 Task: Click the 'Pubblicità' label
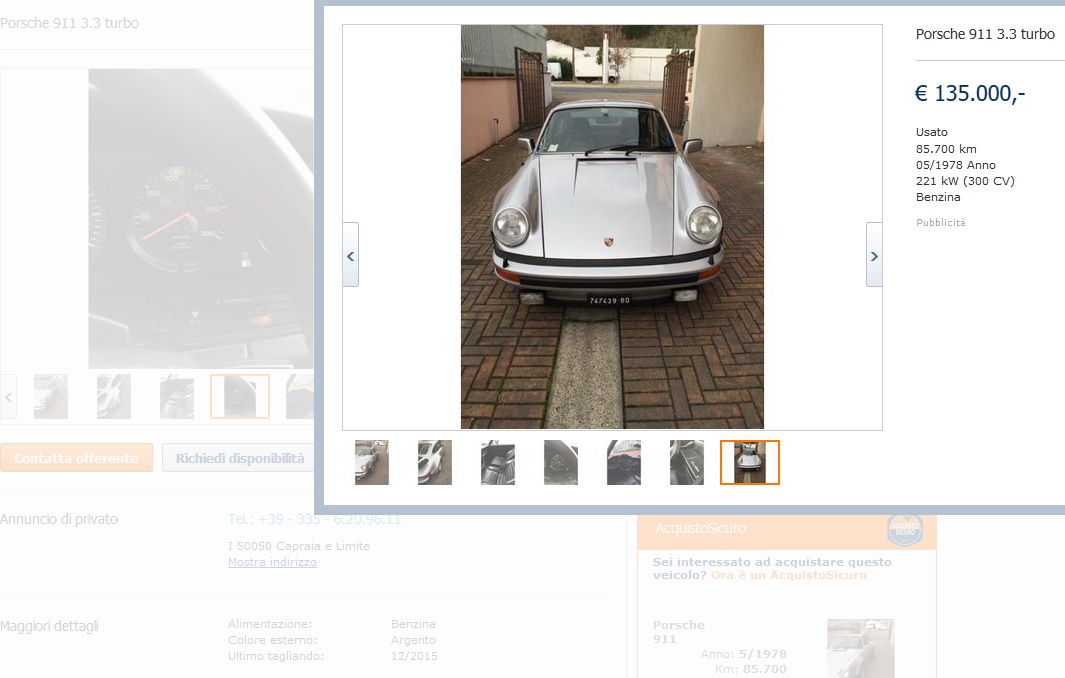pos(941,222)
